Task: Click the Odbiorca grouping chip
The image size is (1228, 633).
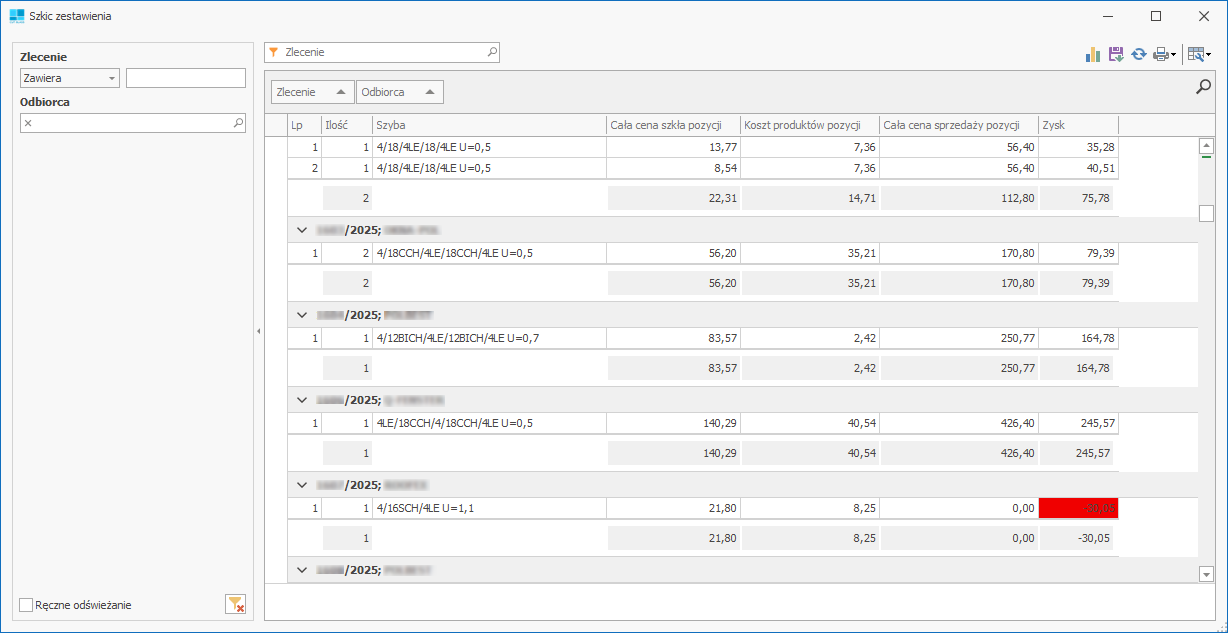Action: pyautogui.click(x=399, y=92)
